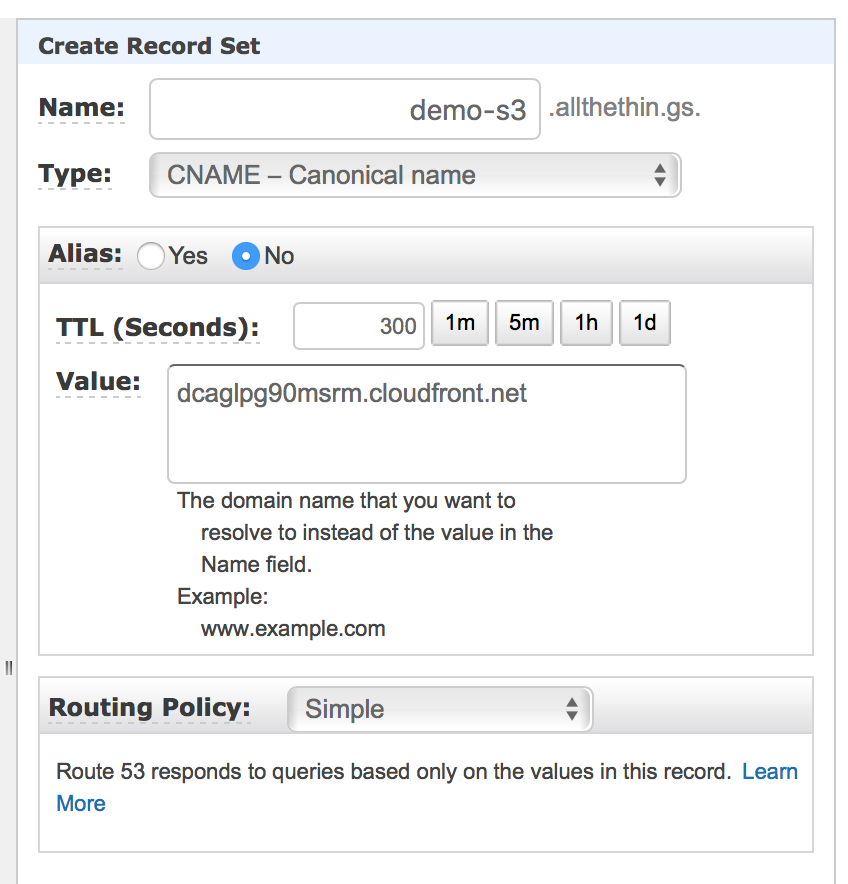
Task: Select the Alias No radio button
Action: (x=246, y=256)
